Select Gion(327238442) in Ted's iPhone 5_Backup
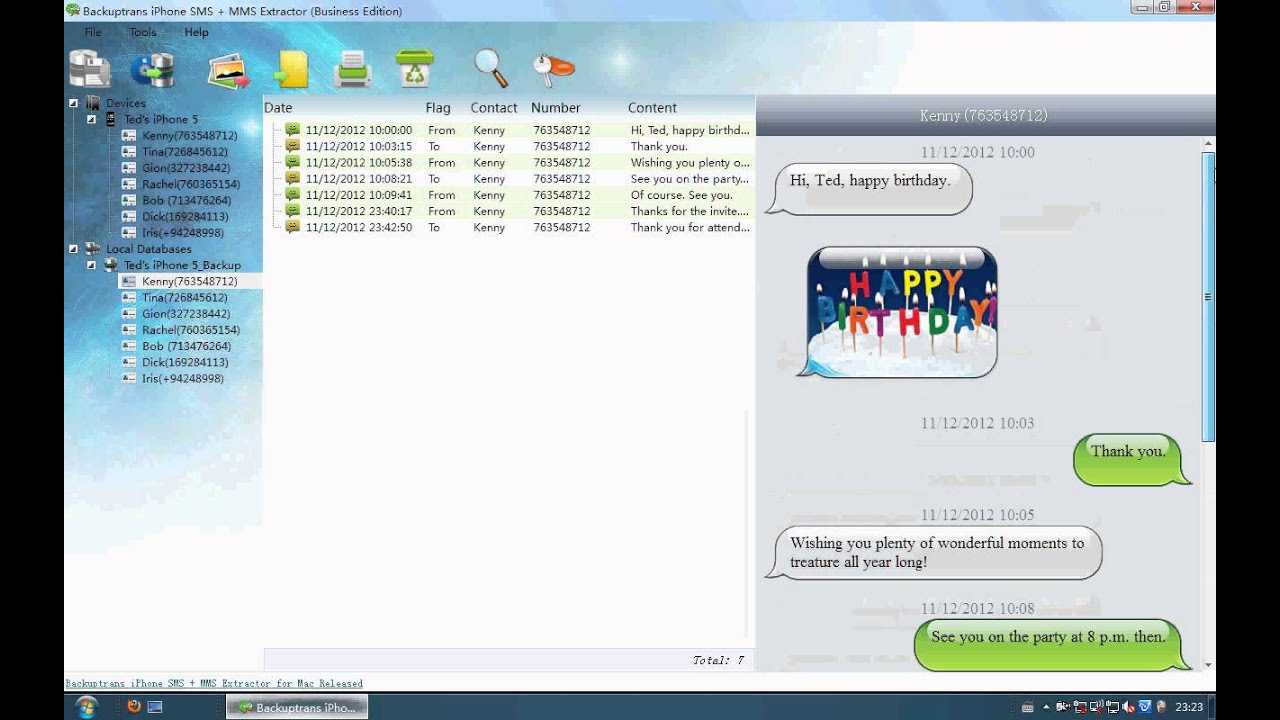This screenshot has height=720, width=1280. (185, 314)
